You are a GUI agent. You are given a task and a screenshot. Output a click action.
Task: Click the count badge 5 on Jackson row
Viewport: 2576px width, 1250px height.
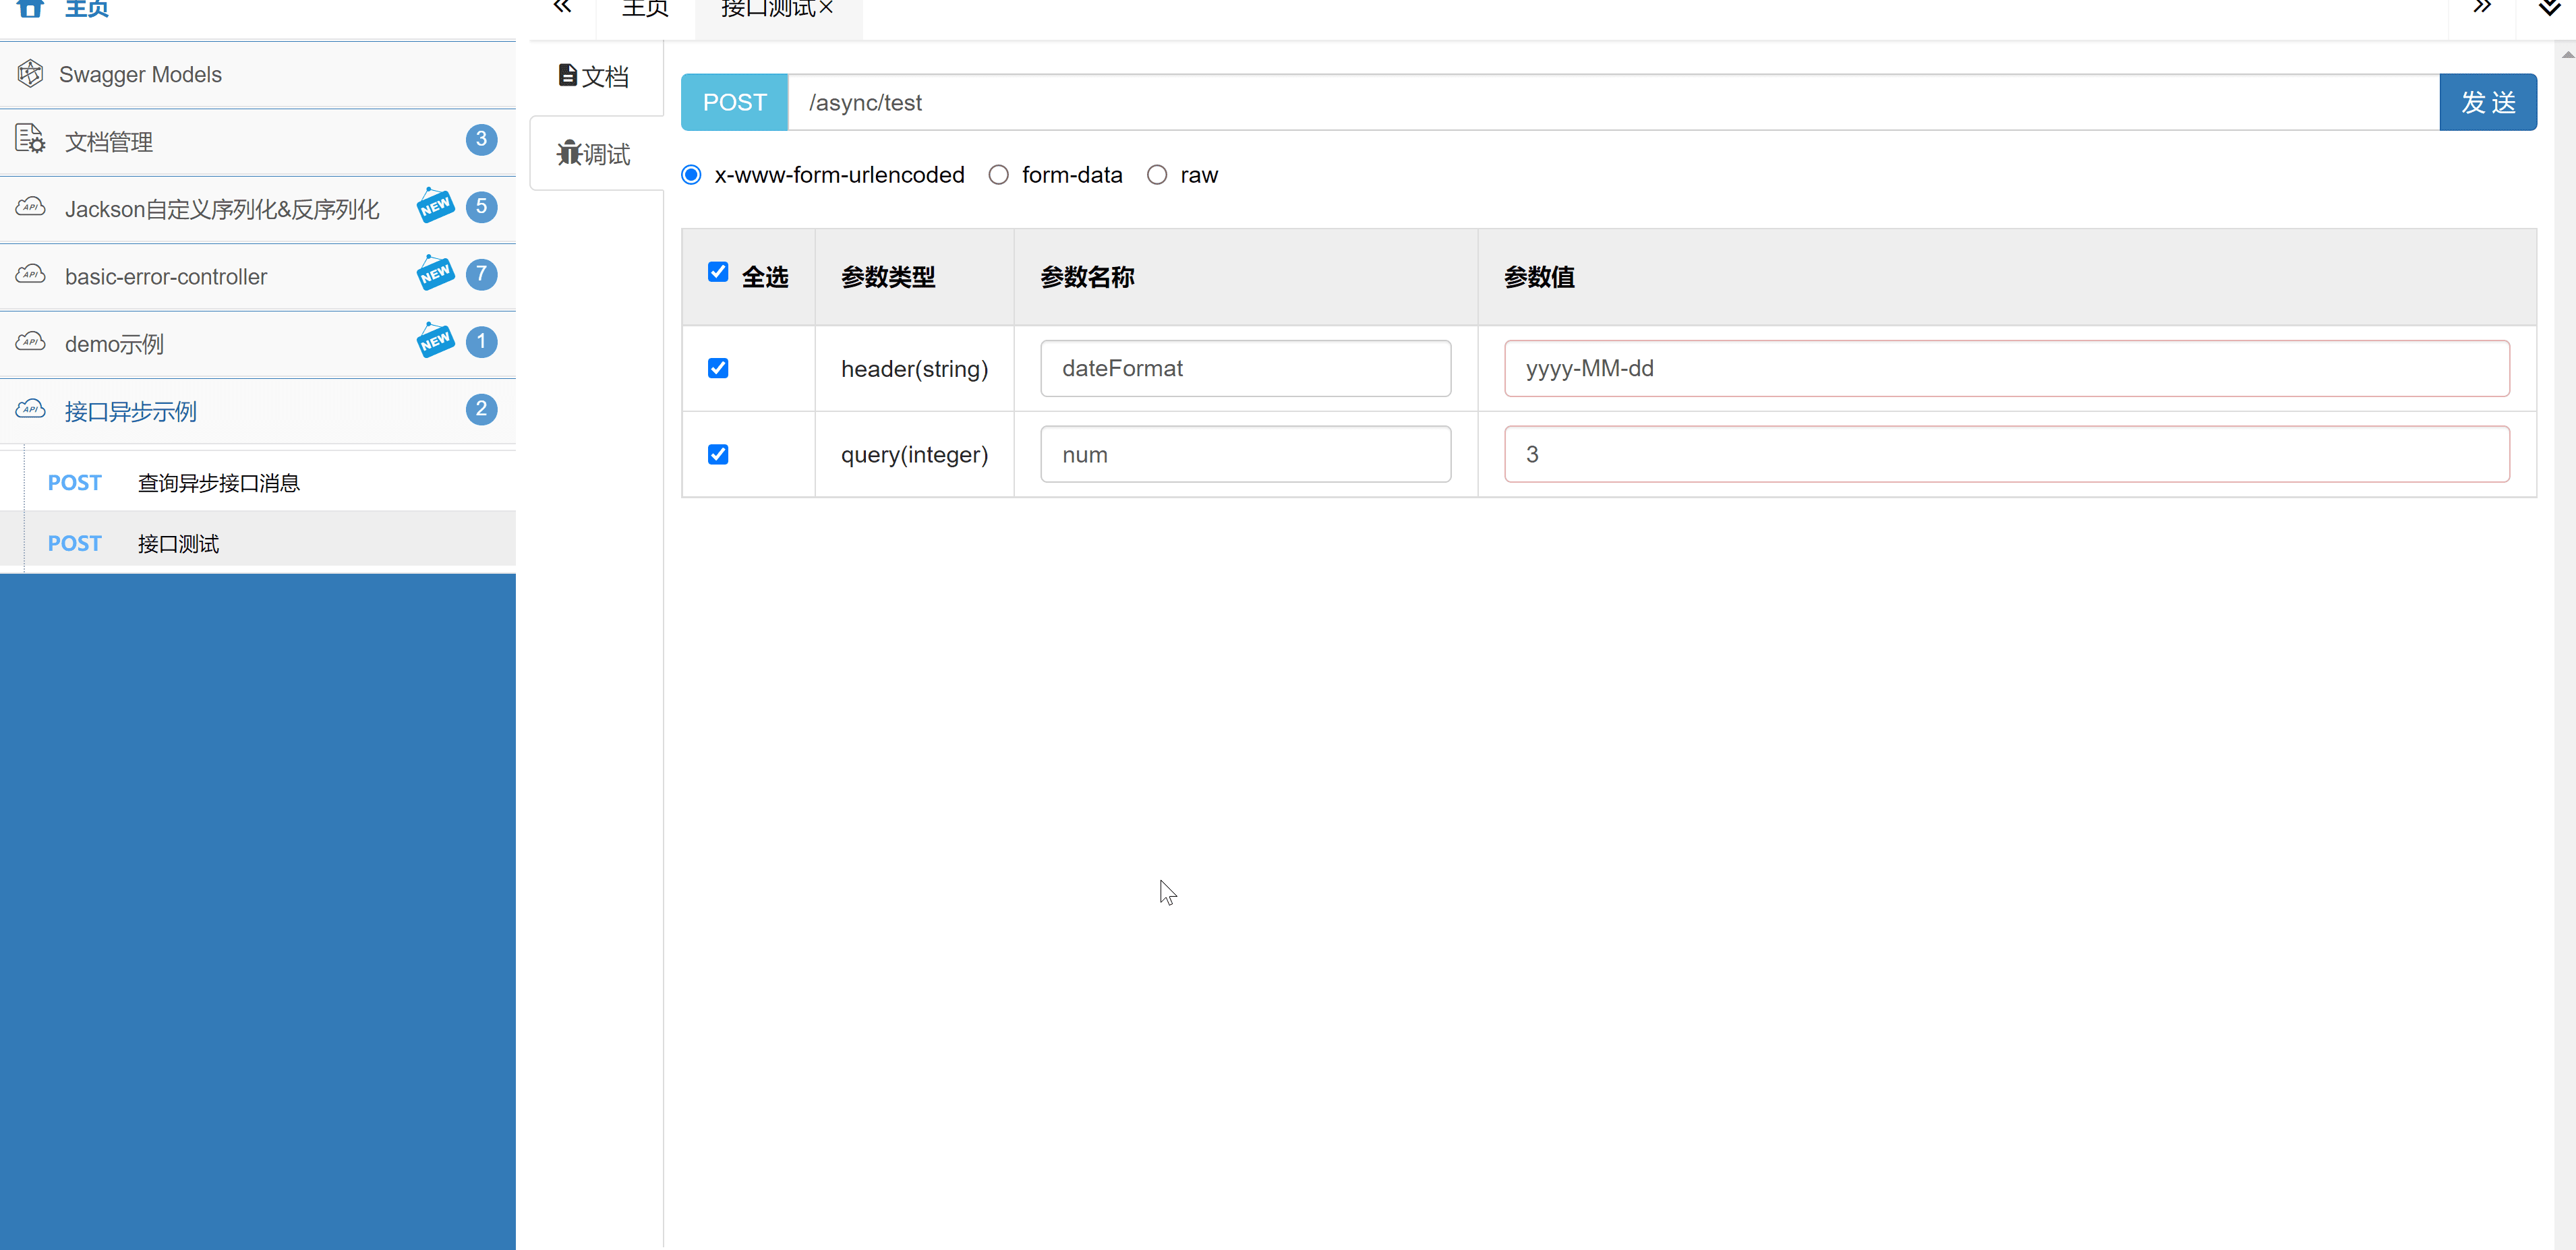coord(481,207)
